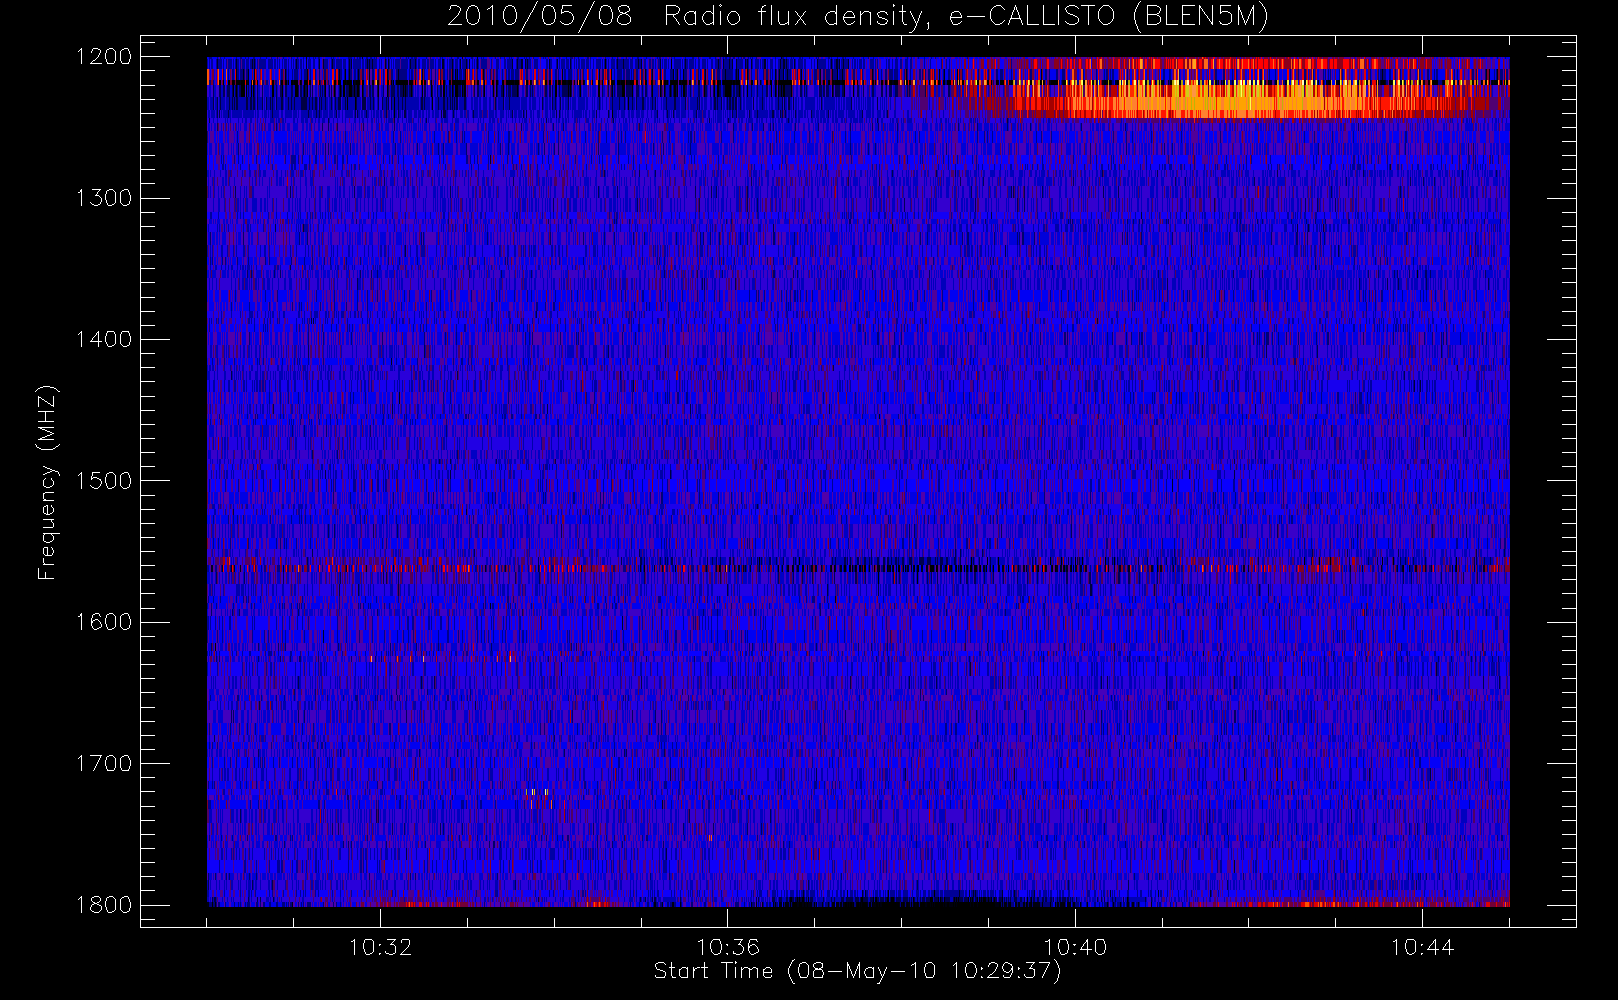Click the 10:32 time tick label
Image resolution: width=1618 pixels, height=1000 pixels.
380,947
